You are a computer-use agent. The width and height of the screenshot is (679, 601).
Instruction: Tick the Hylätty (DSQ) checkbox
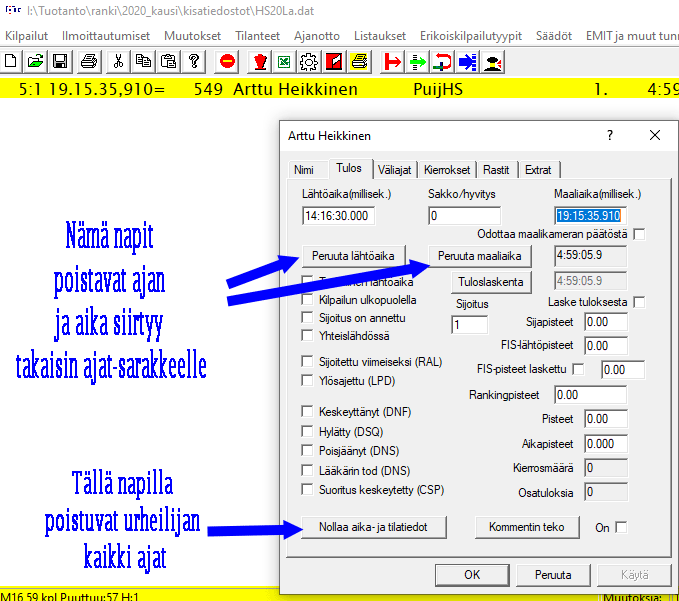coord(308,431)
